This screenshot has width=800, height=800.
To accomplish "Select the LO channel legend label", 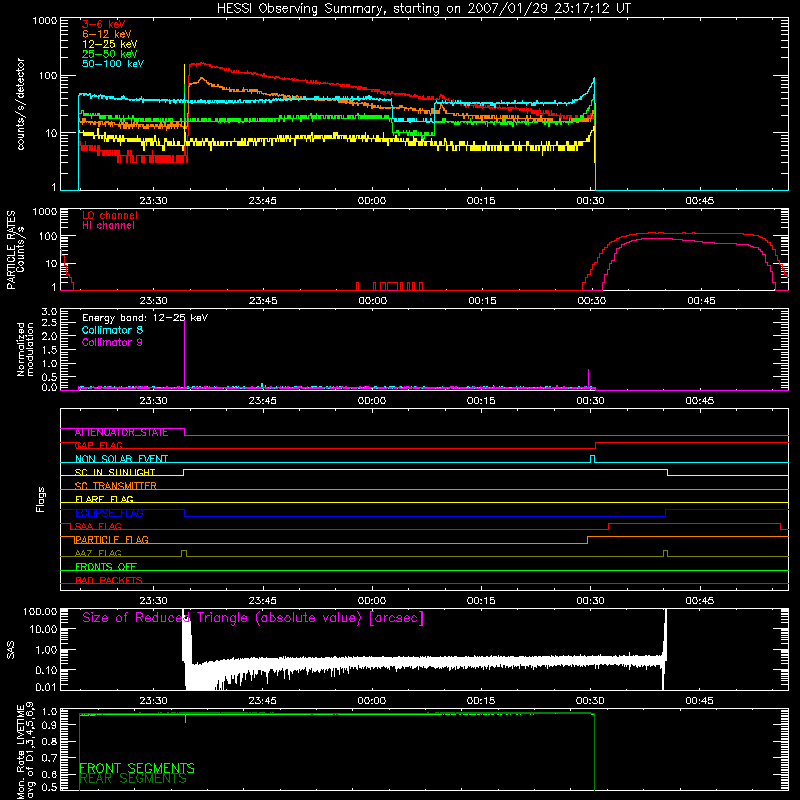I will [110, 215].
